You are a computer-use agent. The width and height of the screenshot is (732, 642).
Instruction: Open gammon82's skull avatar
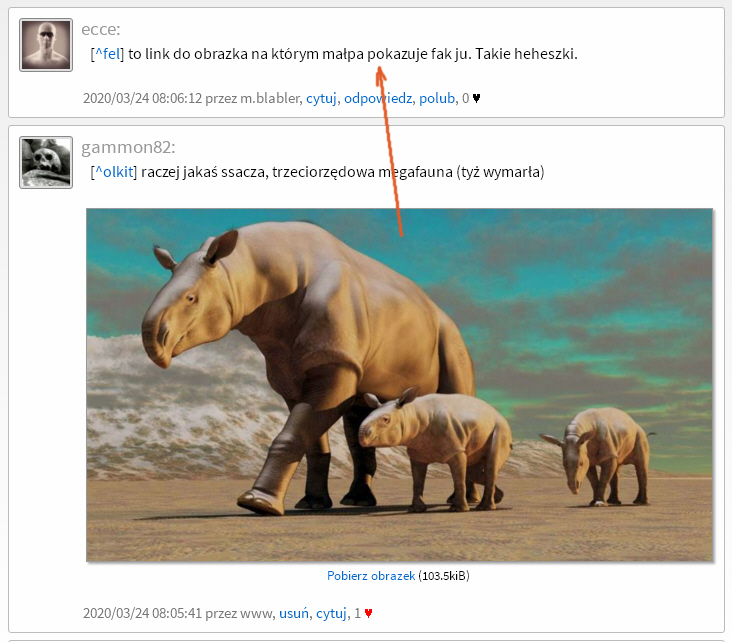(46, 162)
